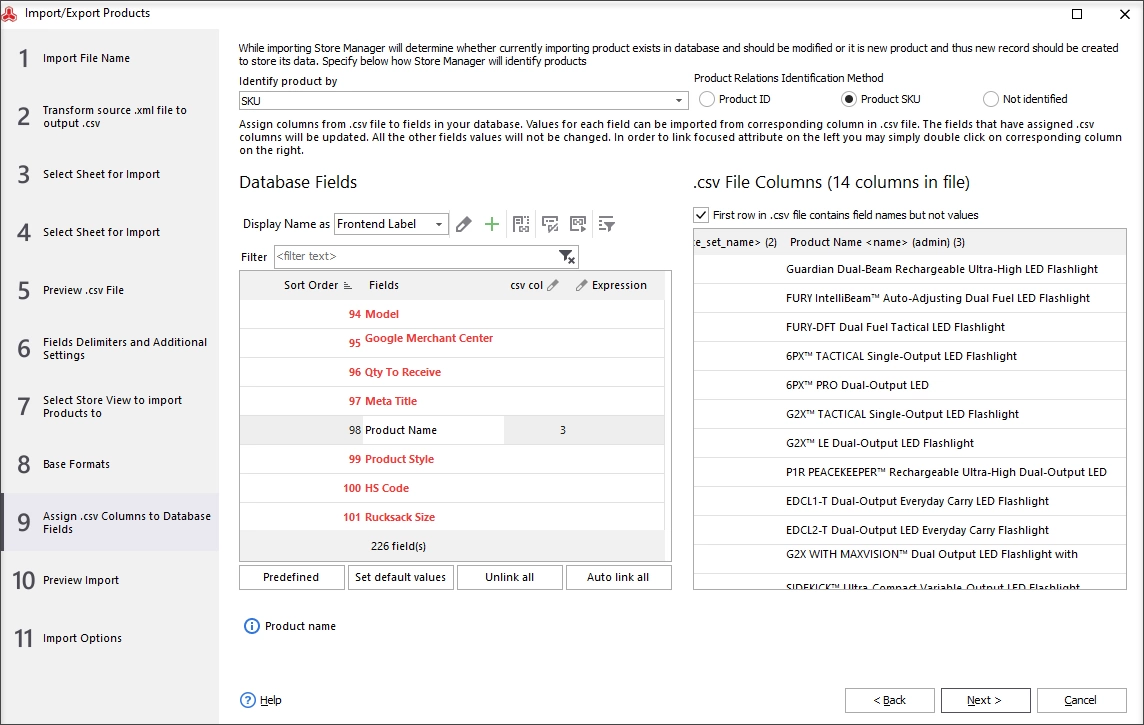Click the Product Name <name> (admin) (3) column header
This screenshot has height=725, width=1144.
click(x=954, y=242)
